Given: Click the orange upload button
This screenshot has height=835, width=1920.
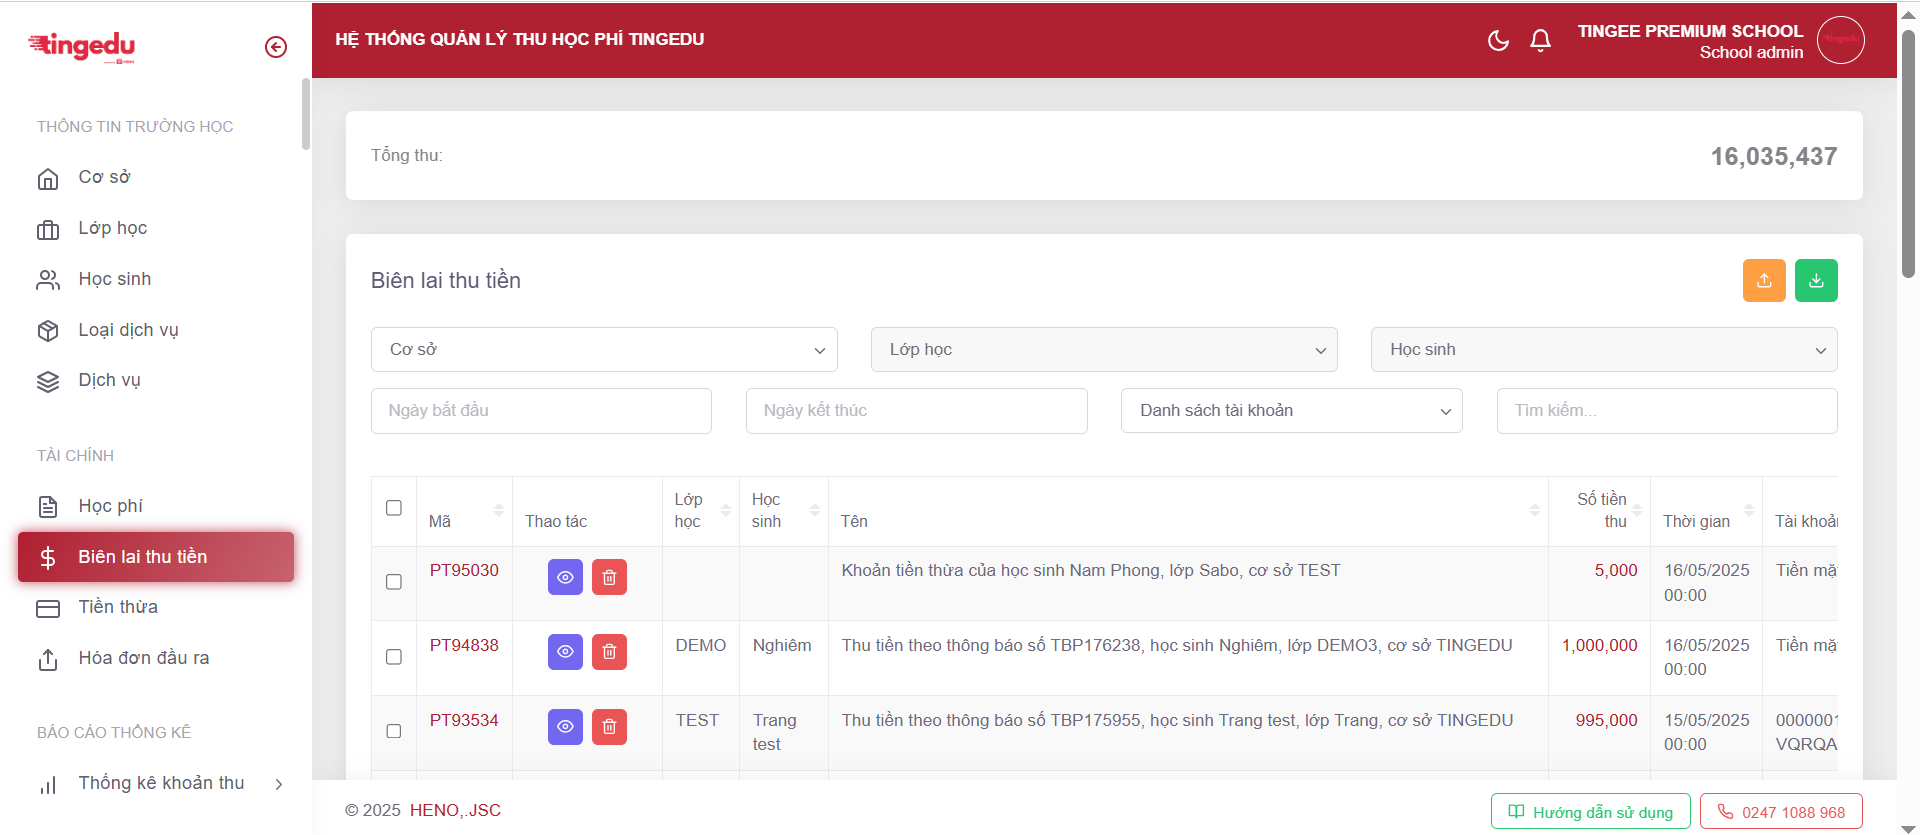Looking at the screenshot, I should click(1764, 281).
